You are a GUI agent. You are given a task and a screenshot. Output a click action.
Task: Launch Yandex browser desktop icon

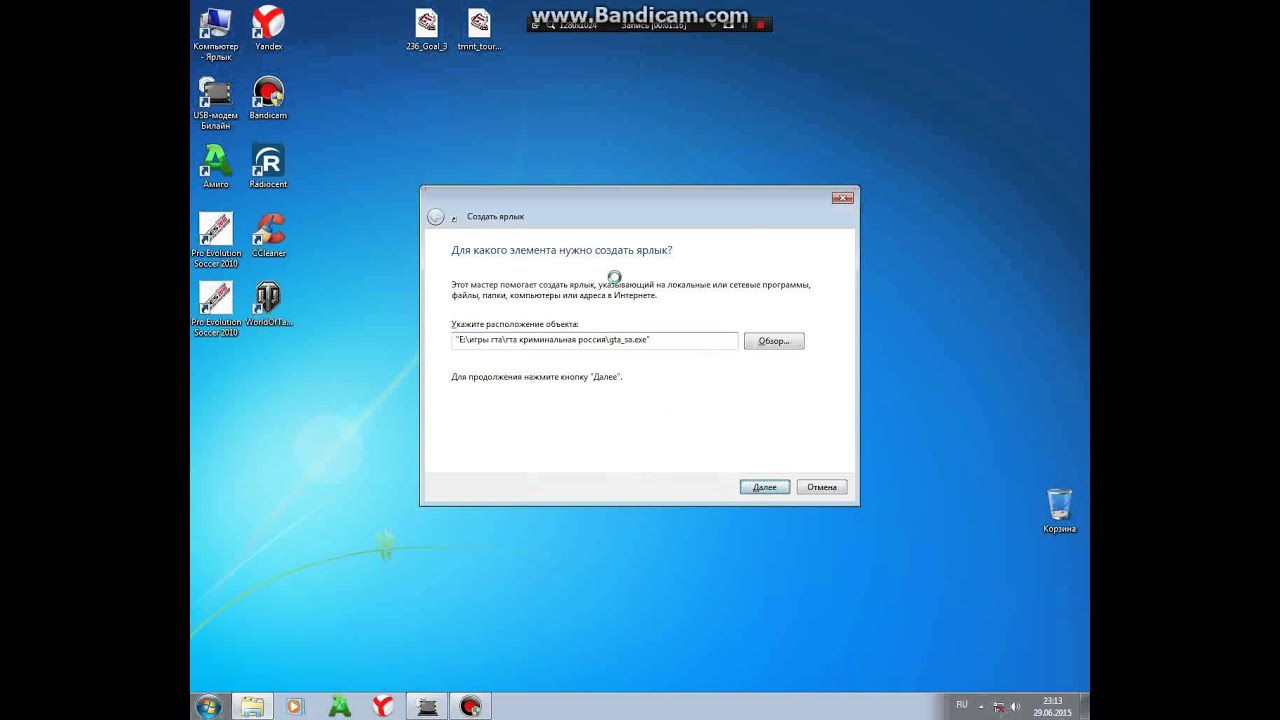coord(268,29)
